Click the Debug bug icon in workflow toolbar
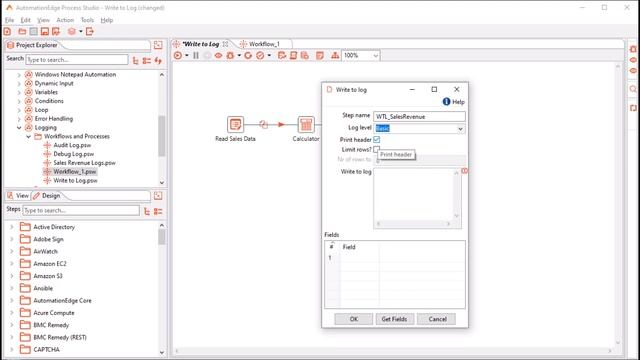 [231, 56]
